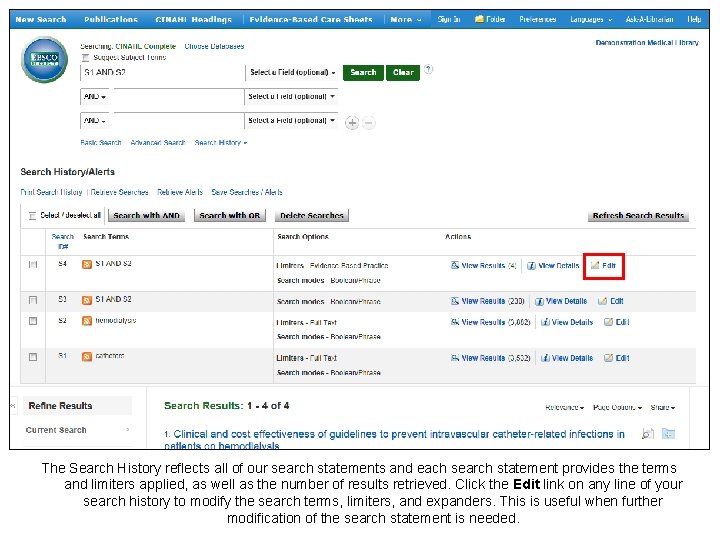
Task: Open Preferences in top bar
Action: coord(538,19)
